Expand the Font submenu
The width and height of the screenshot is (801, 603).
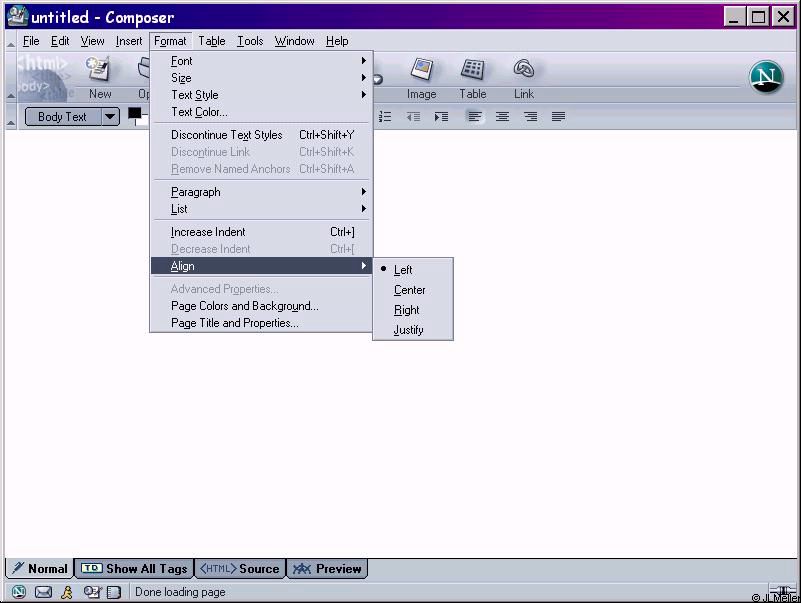click(x=262, y=61)
